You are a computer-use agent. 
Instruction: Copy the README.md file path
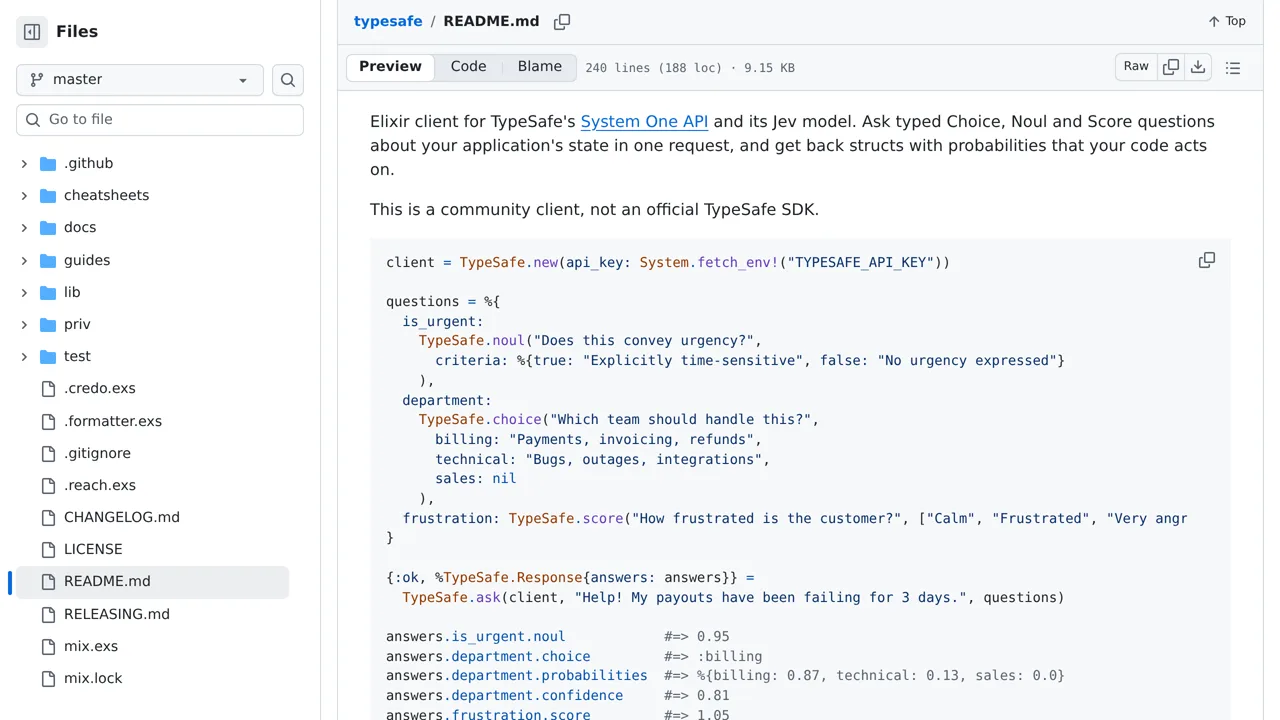(x=562, y=21)
